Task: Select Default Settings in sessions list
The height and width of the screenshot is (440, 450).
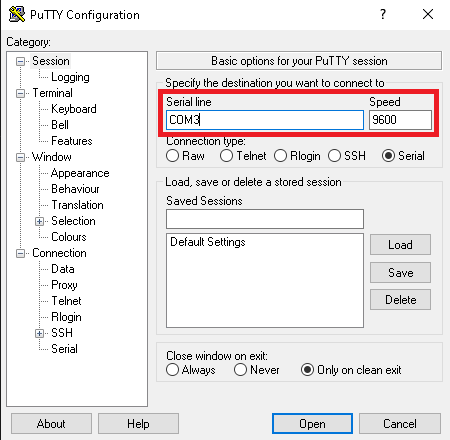Action: (x=208, y=242)
